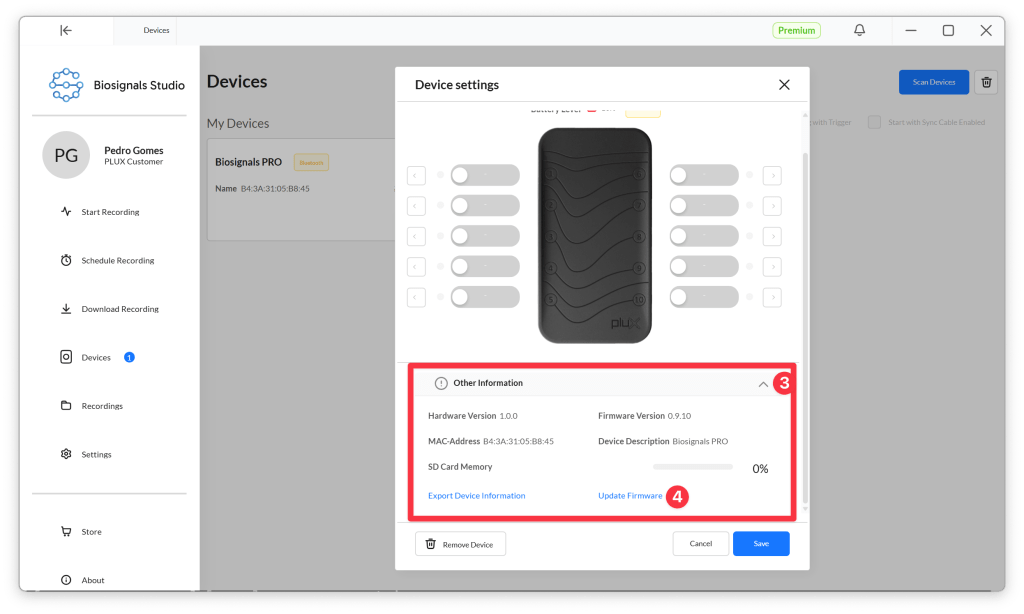Click the blue badge next to Devices
Image resolution: width=1024 pixels, height=614 pixels.
click(x=129, y=357)
